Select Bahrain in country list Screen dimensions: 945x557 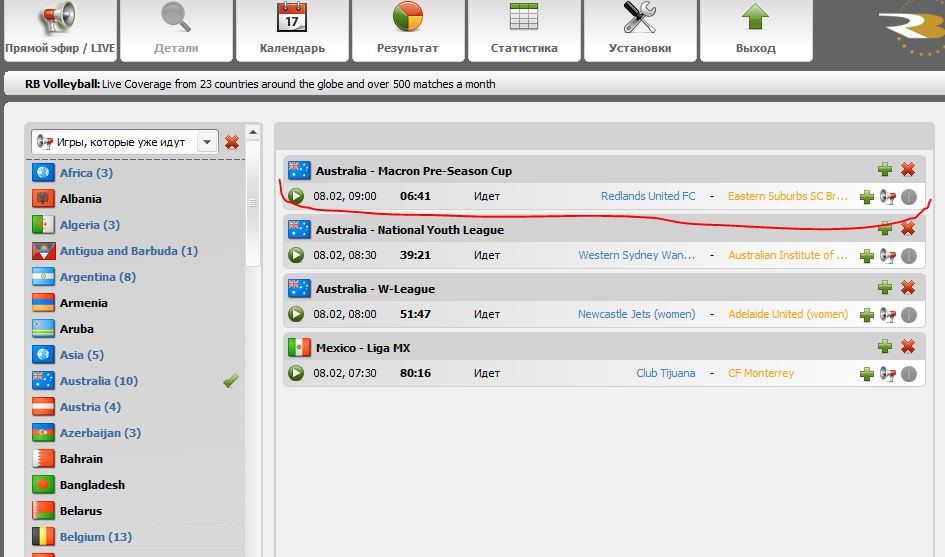pos(81,458)
